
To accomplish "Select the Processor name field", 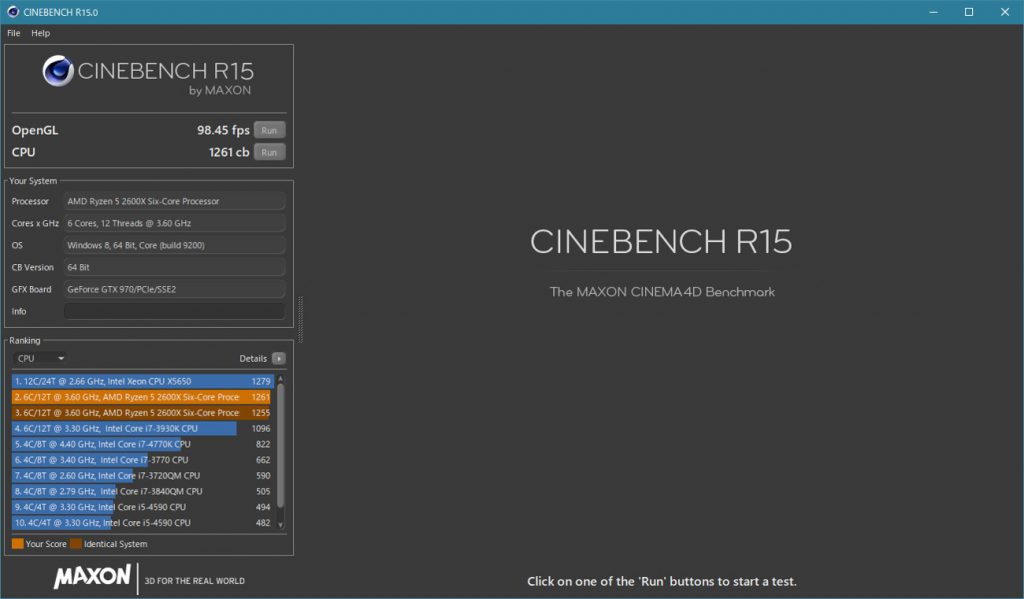I will click(x=174, y=201).
